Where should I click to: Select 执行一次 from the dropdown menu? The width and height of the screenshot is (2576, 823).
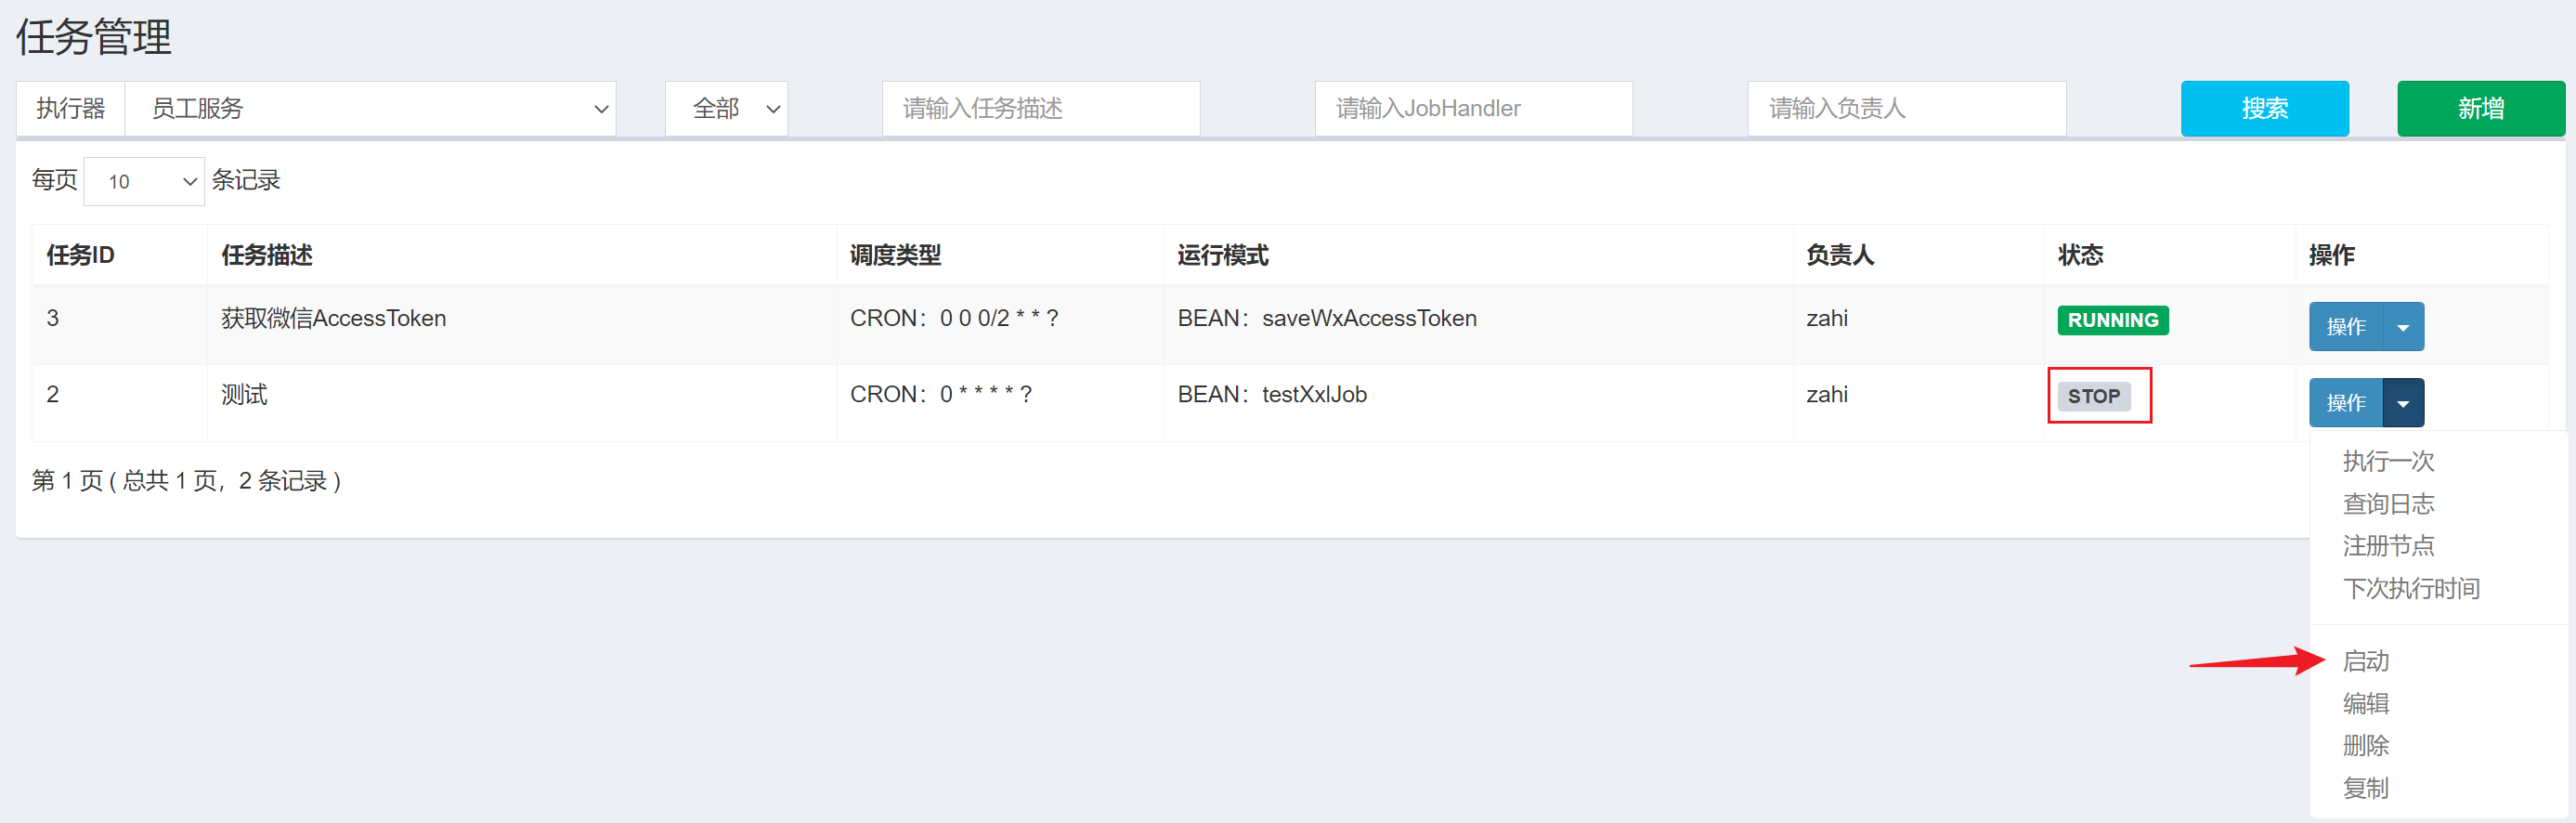2388,461
